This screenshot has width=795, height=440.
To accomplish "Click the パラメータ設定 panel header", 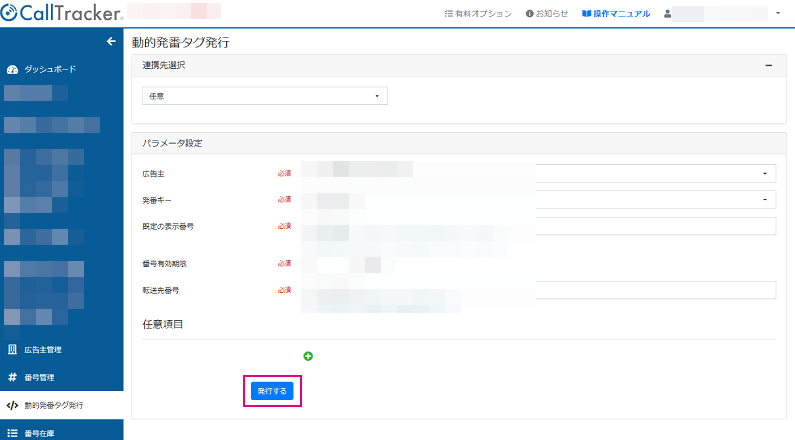I will pos(459,143).
